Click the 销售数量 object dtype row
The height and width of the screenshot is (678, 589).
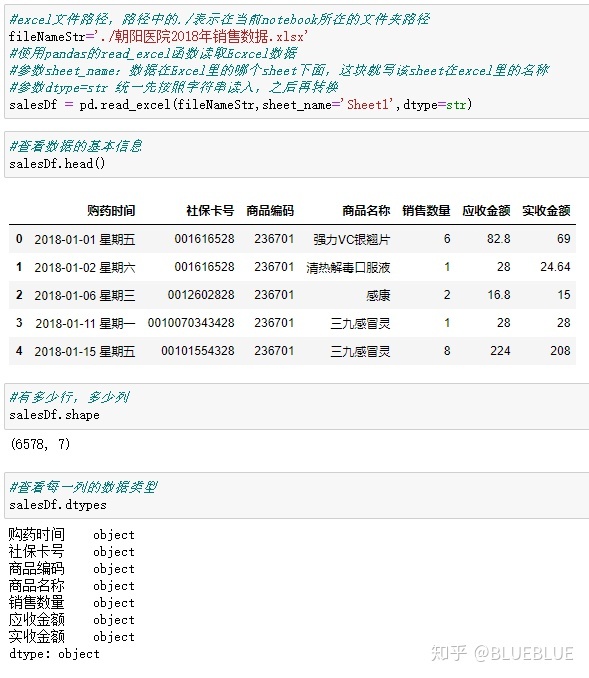[x=72, y=602]
